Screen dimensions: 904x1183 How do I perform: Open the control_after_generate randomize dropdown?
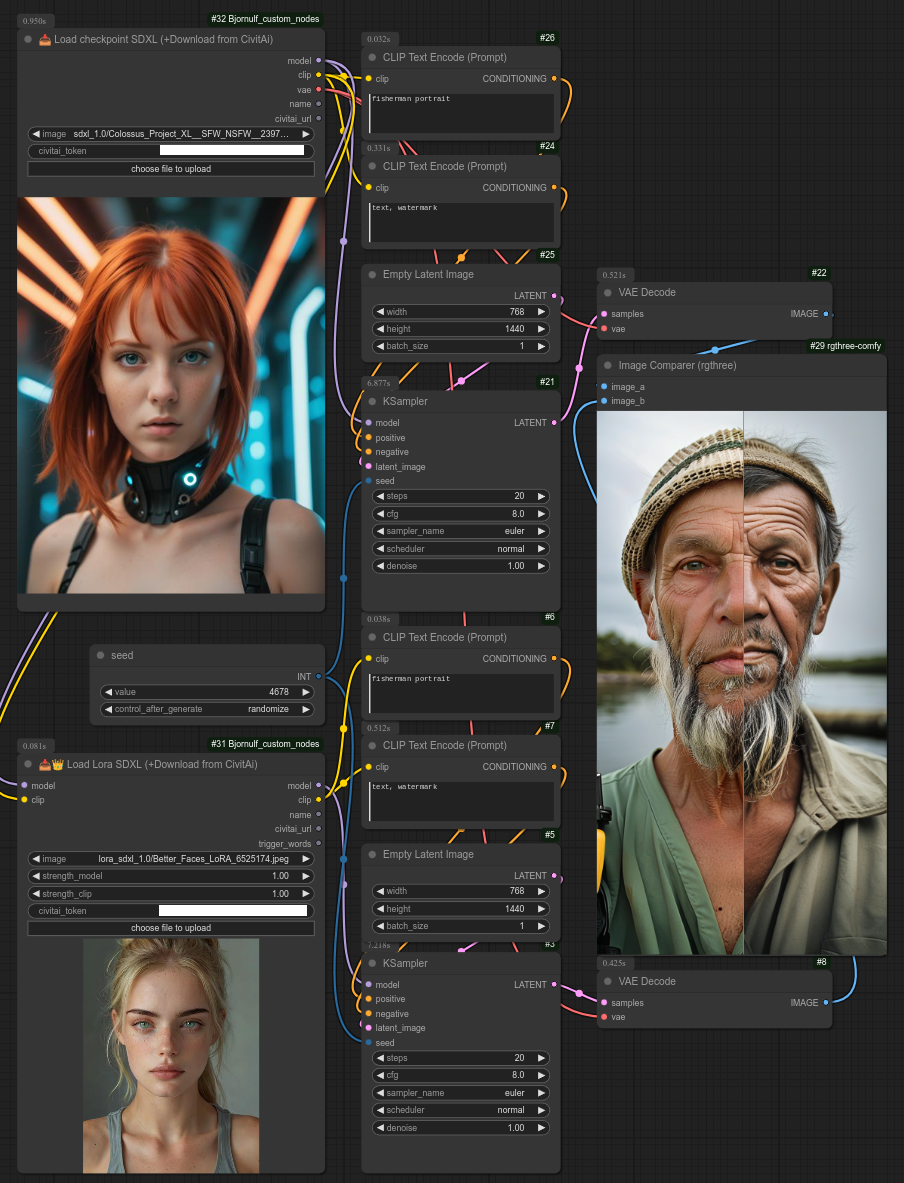[207, 709]
